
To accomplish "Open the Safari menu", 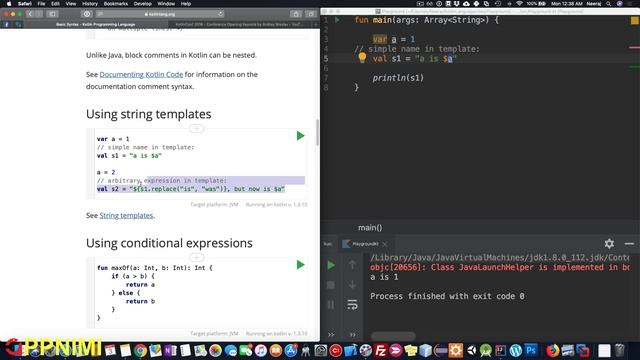I will click(24, 4).
